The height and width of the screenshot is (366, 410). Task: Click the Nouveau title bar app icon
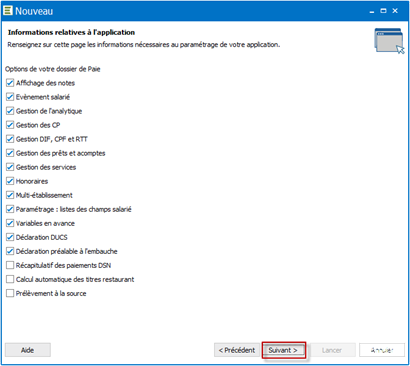coord(7,10)
